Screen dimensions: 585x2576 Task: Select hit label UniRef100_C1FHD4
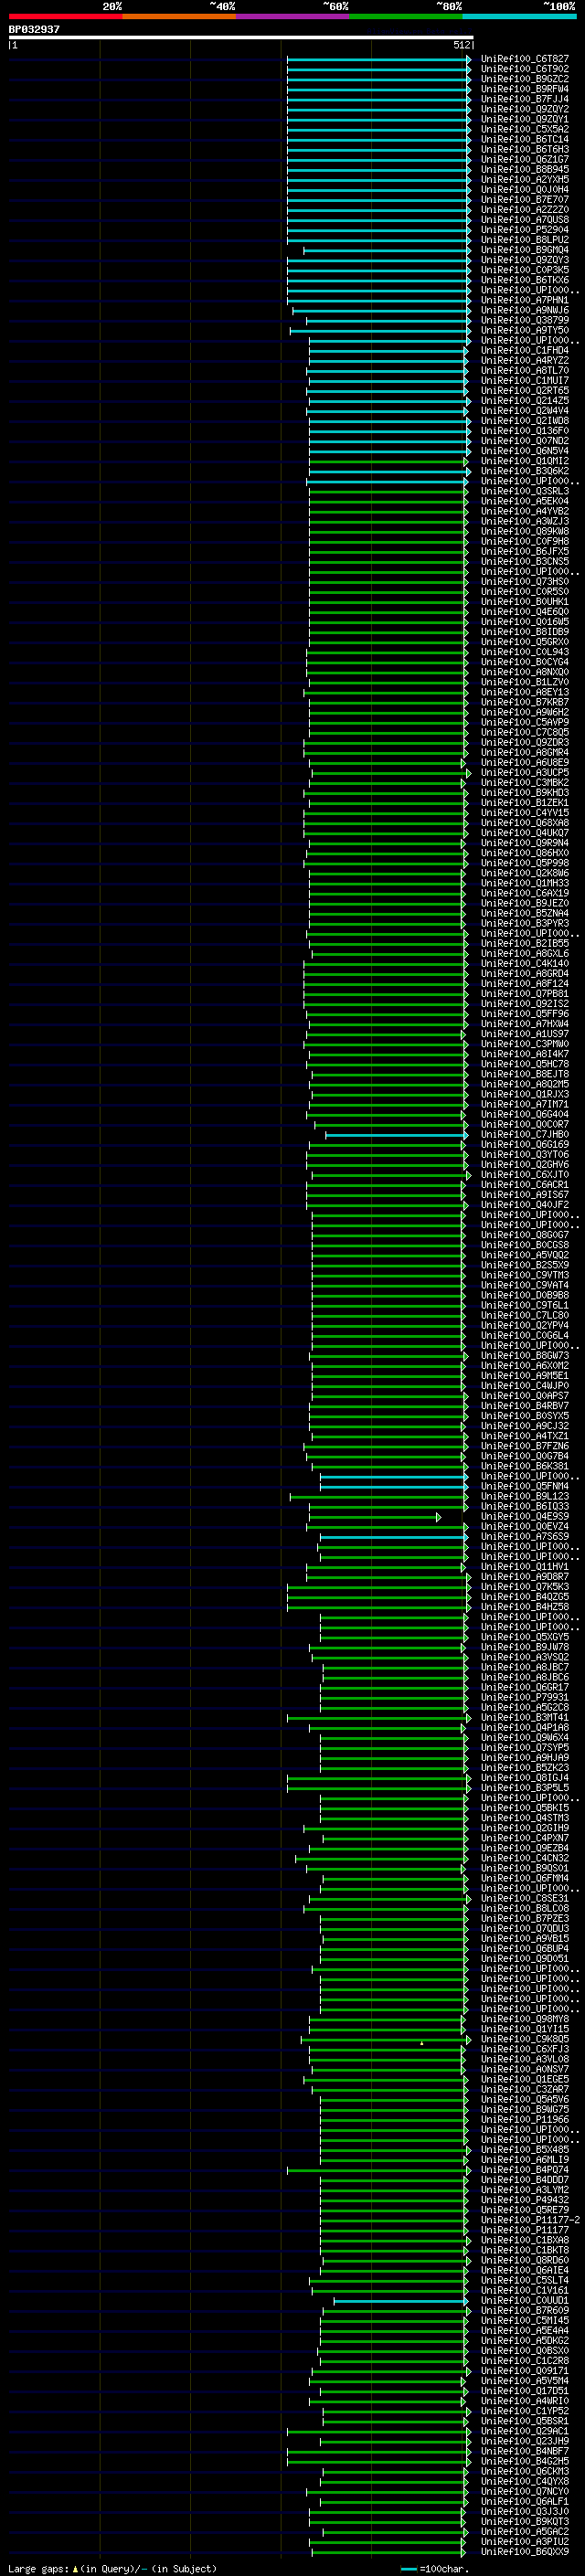click(x=524, y=350)
